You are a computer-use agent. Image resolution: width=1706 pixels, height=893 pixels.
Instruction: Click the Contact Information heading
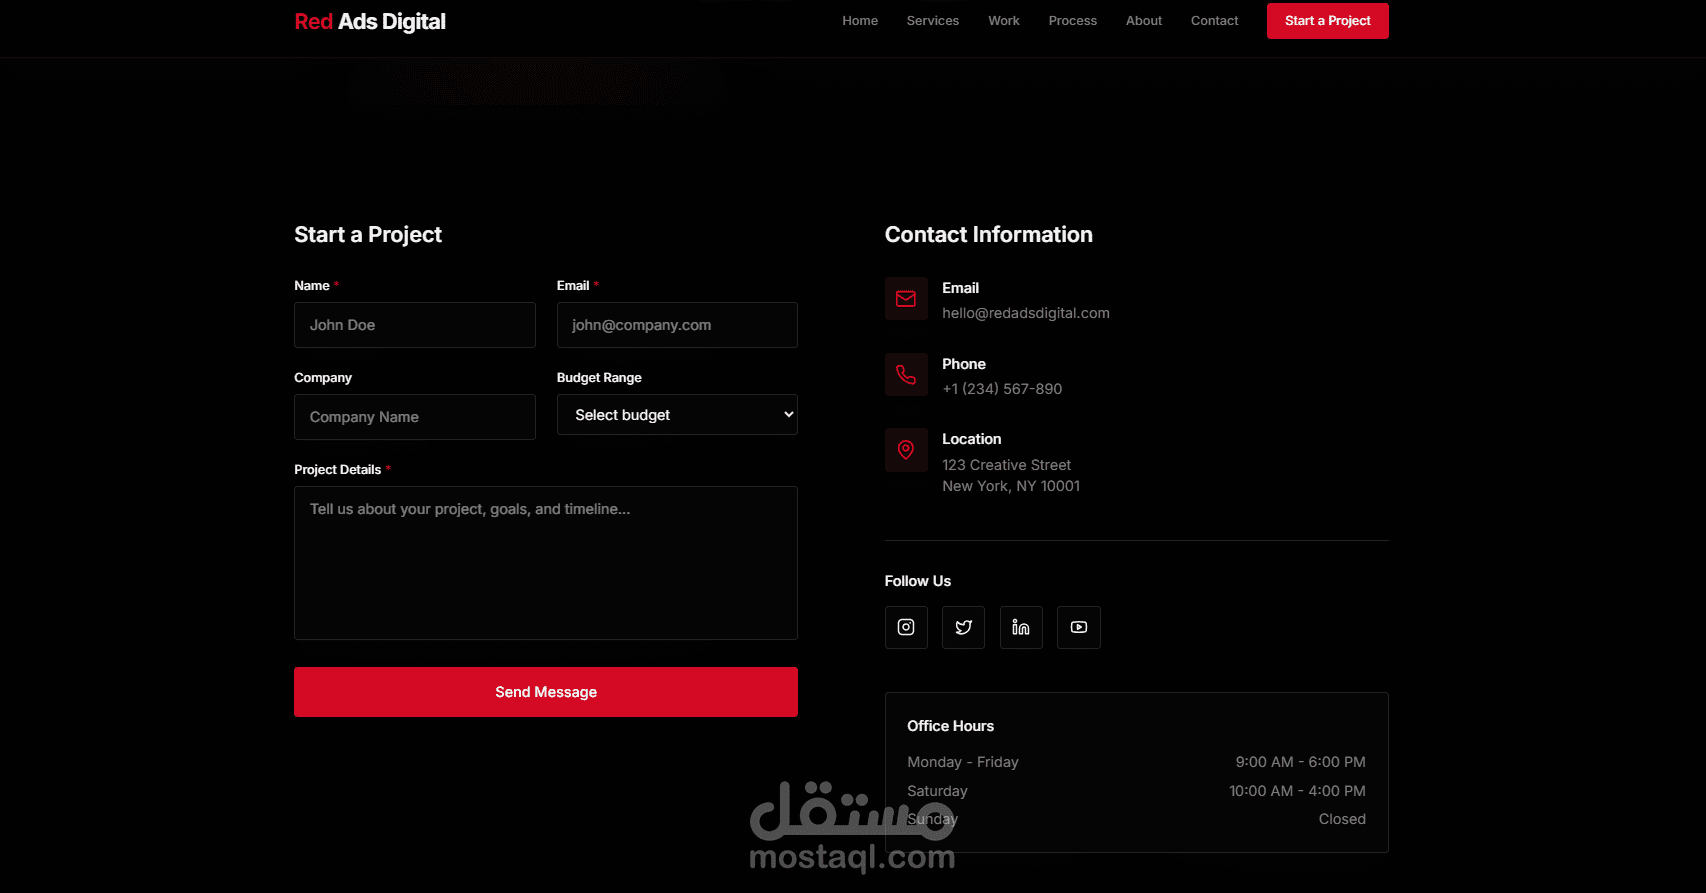point(989,235)
